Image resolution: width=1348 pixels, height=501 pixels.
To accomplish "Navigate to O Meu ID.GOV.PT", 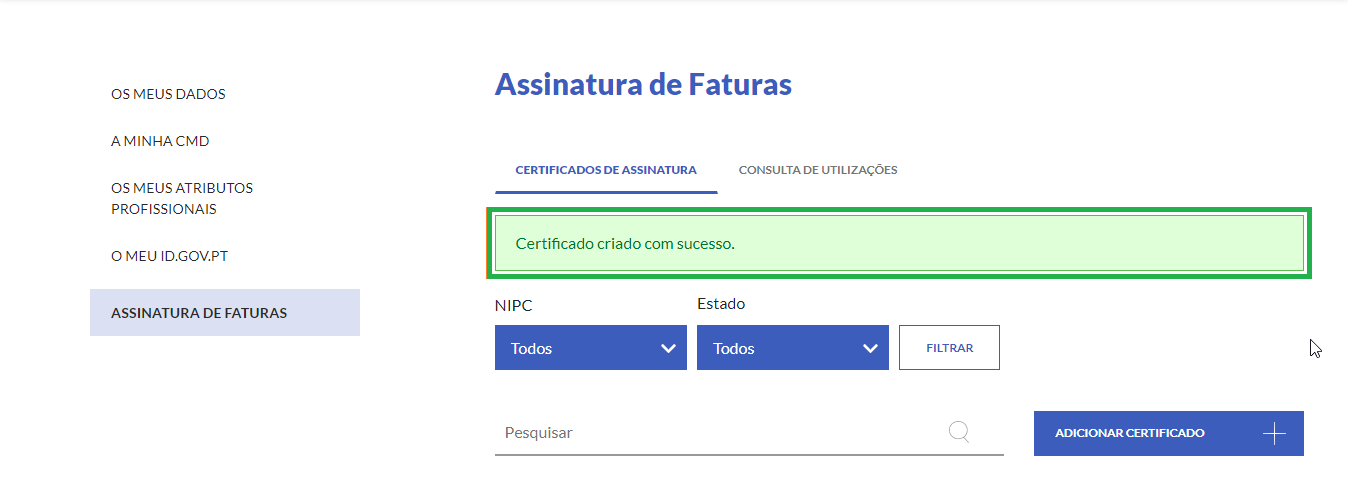I will click(170, 256).
